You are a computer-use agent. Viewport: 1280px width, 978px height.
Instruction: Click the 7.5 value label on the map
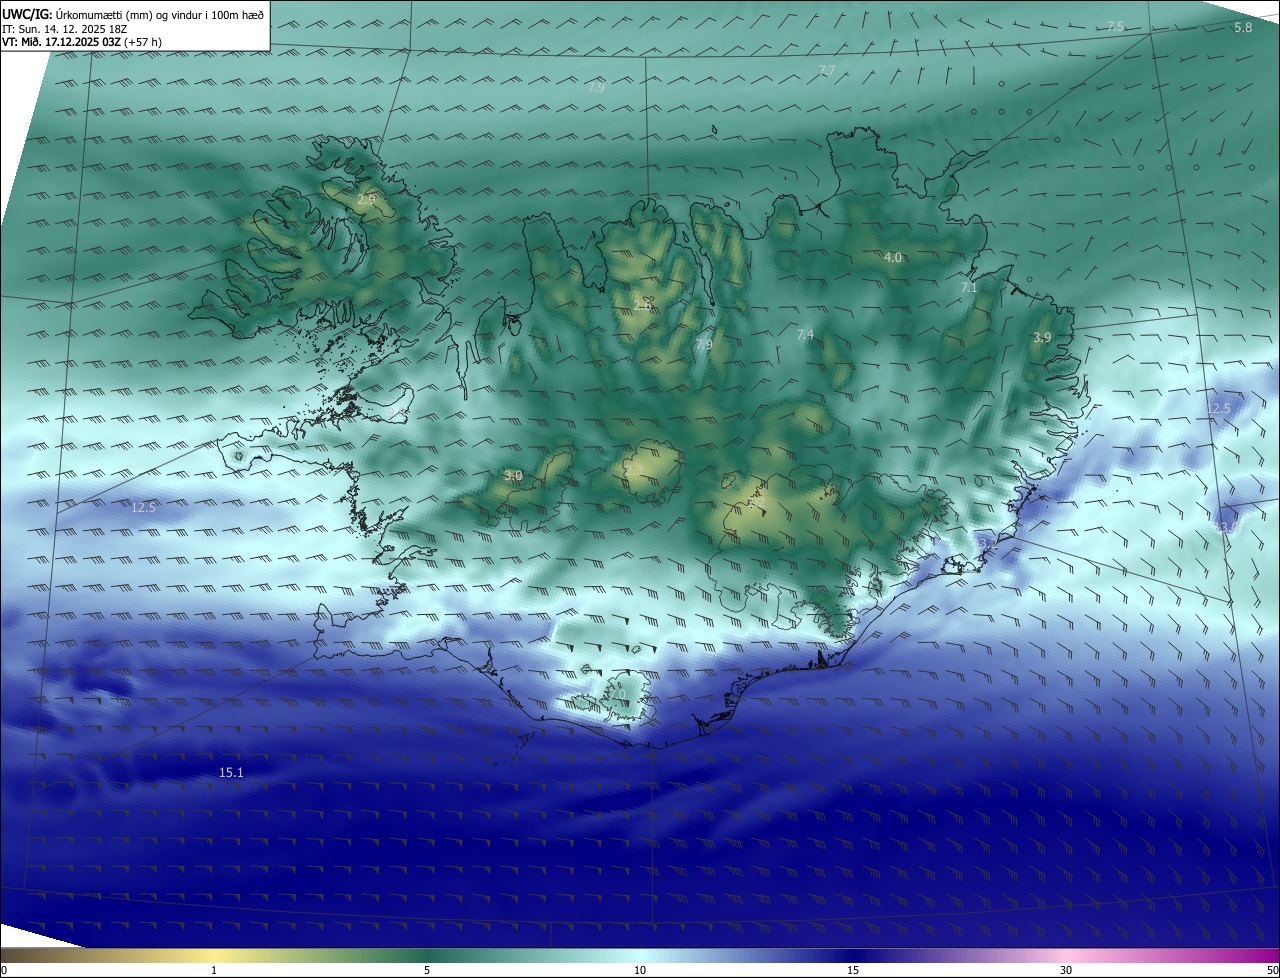(x=1116, y=26)
